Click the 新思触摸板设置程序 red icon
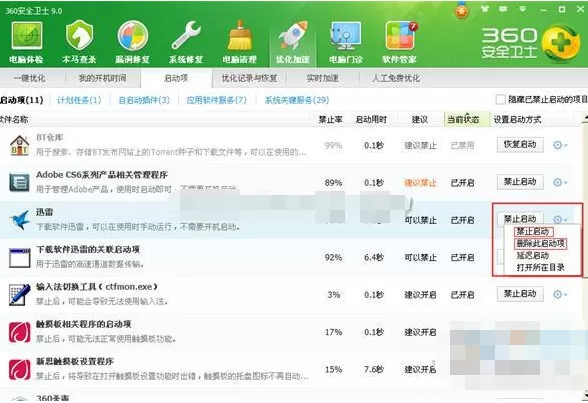 (20, 369)
